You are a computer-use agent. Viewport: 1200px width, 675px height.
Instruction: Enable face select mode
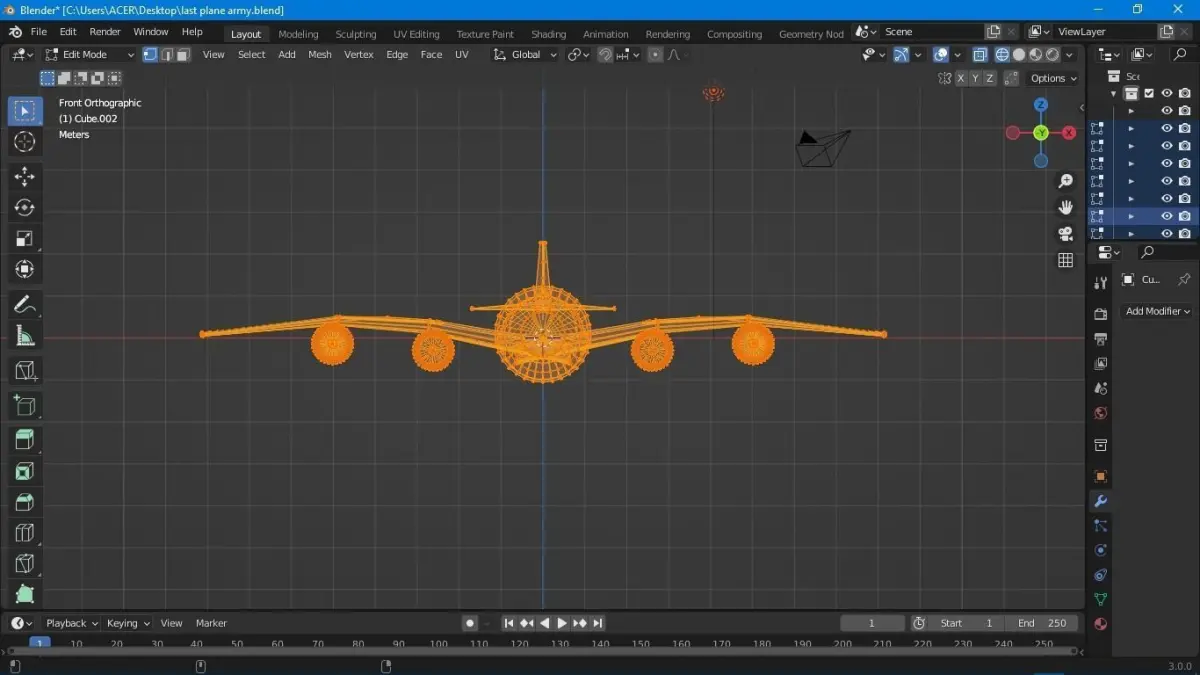click(182, 54)
